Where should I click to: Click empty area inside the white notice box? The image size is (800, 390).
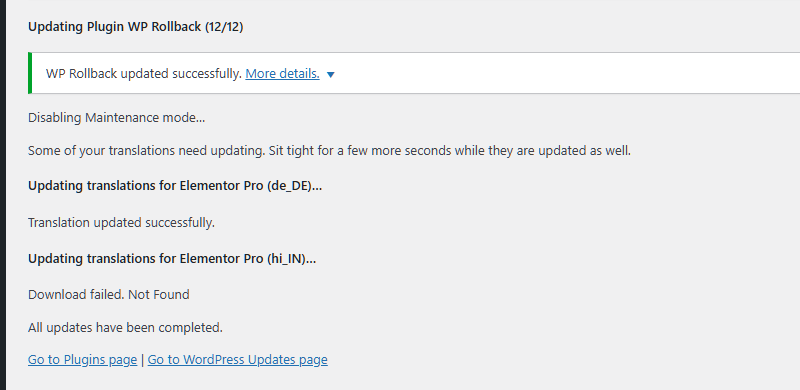point(561,74)
